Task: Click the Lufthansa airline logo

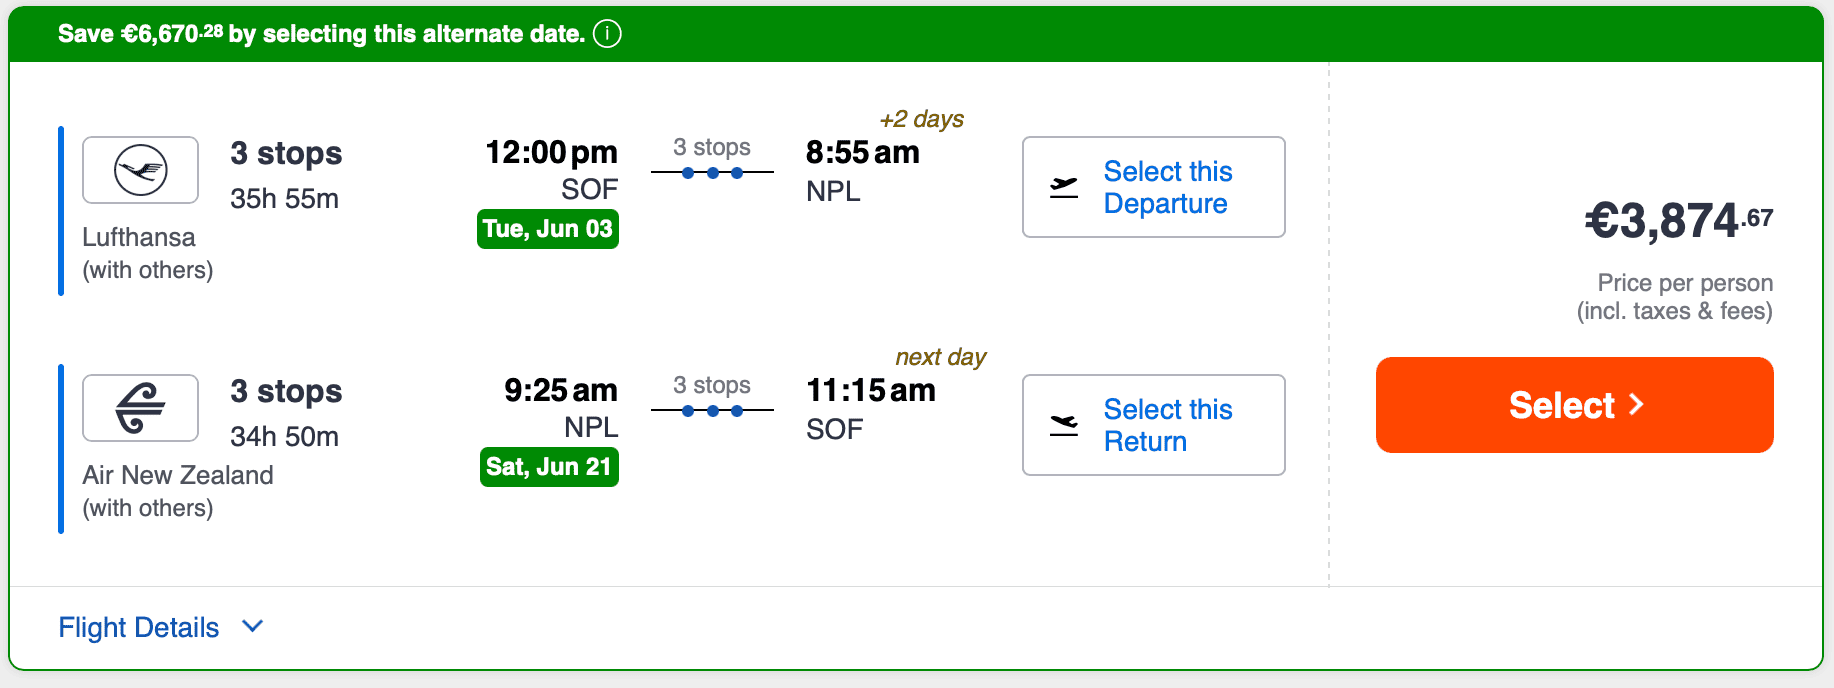Action: point(140,170)
